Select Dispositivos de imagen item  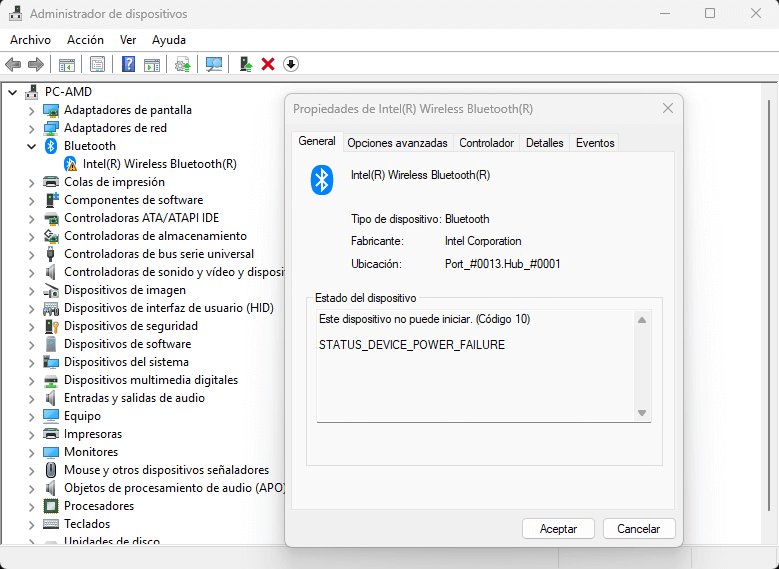pos(125,290)
